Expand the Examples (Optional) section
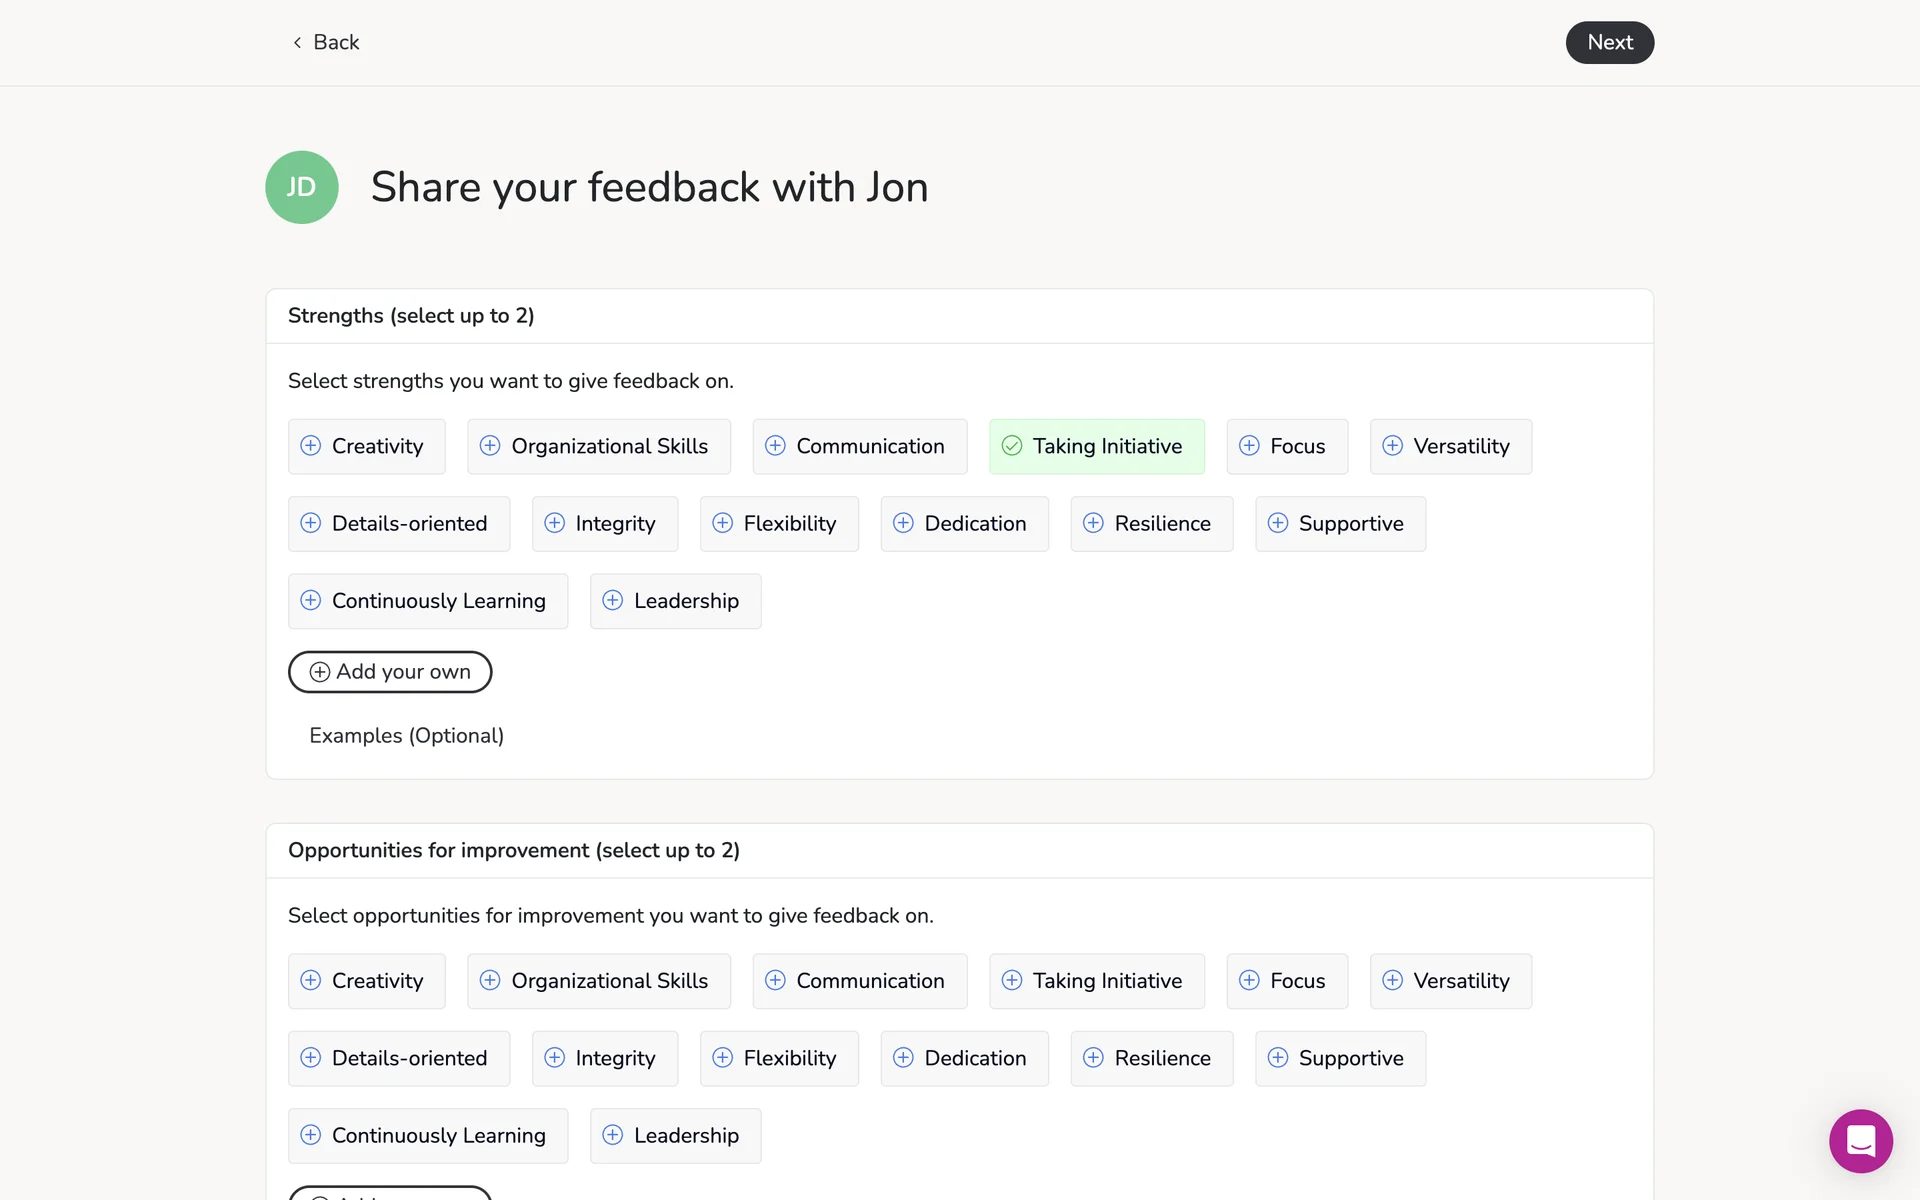1920x1200 pixels. 406,735
